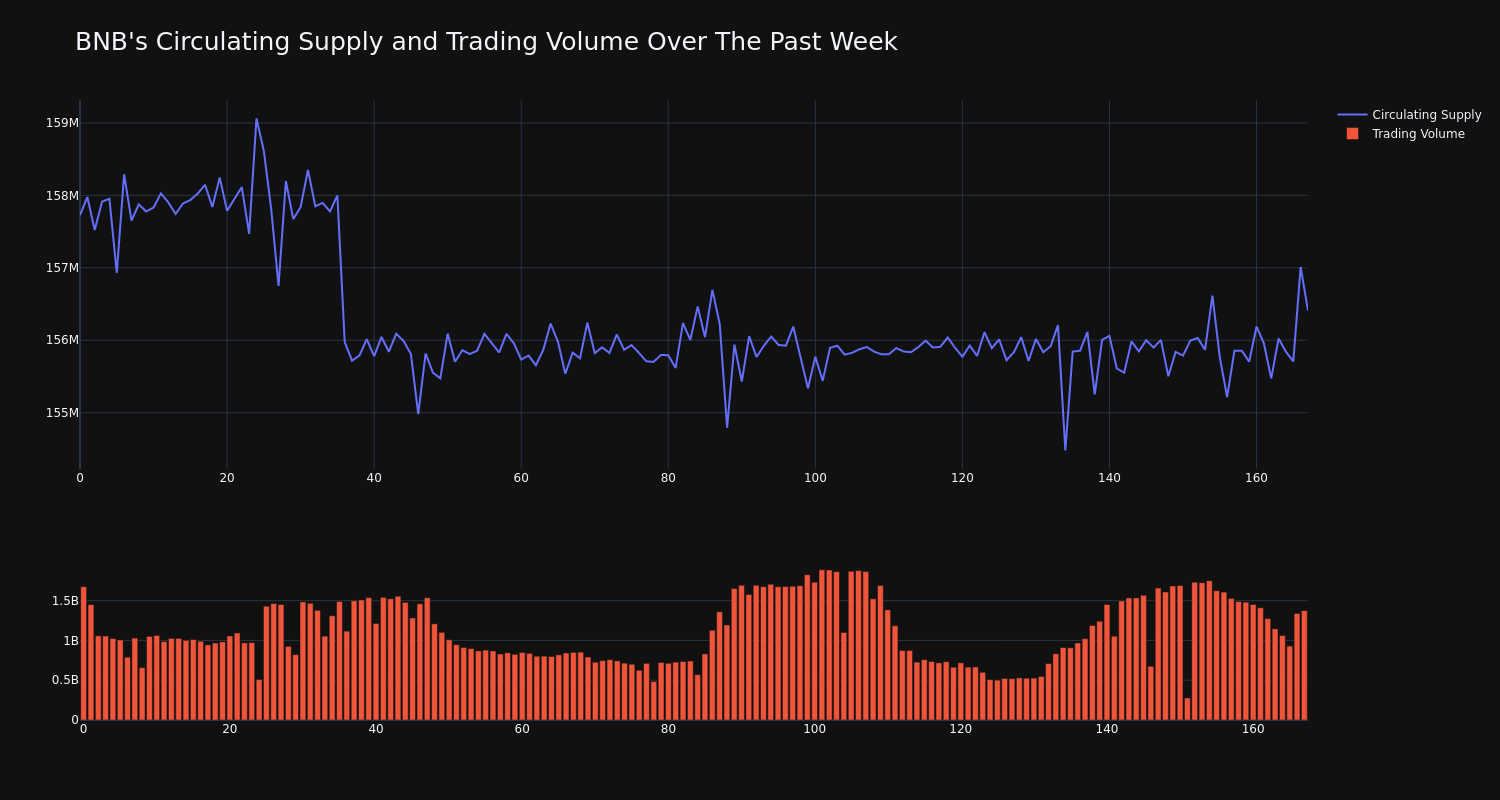This screenshot has height=800, width=1500.
Task: Click the 155M y-axis label
Action: pos(62,412)
